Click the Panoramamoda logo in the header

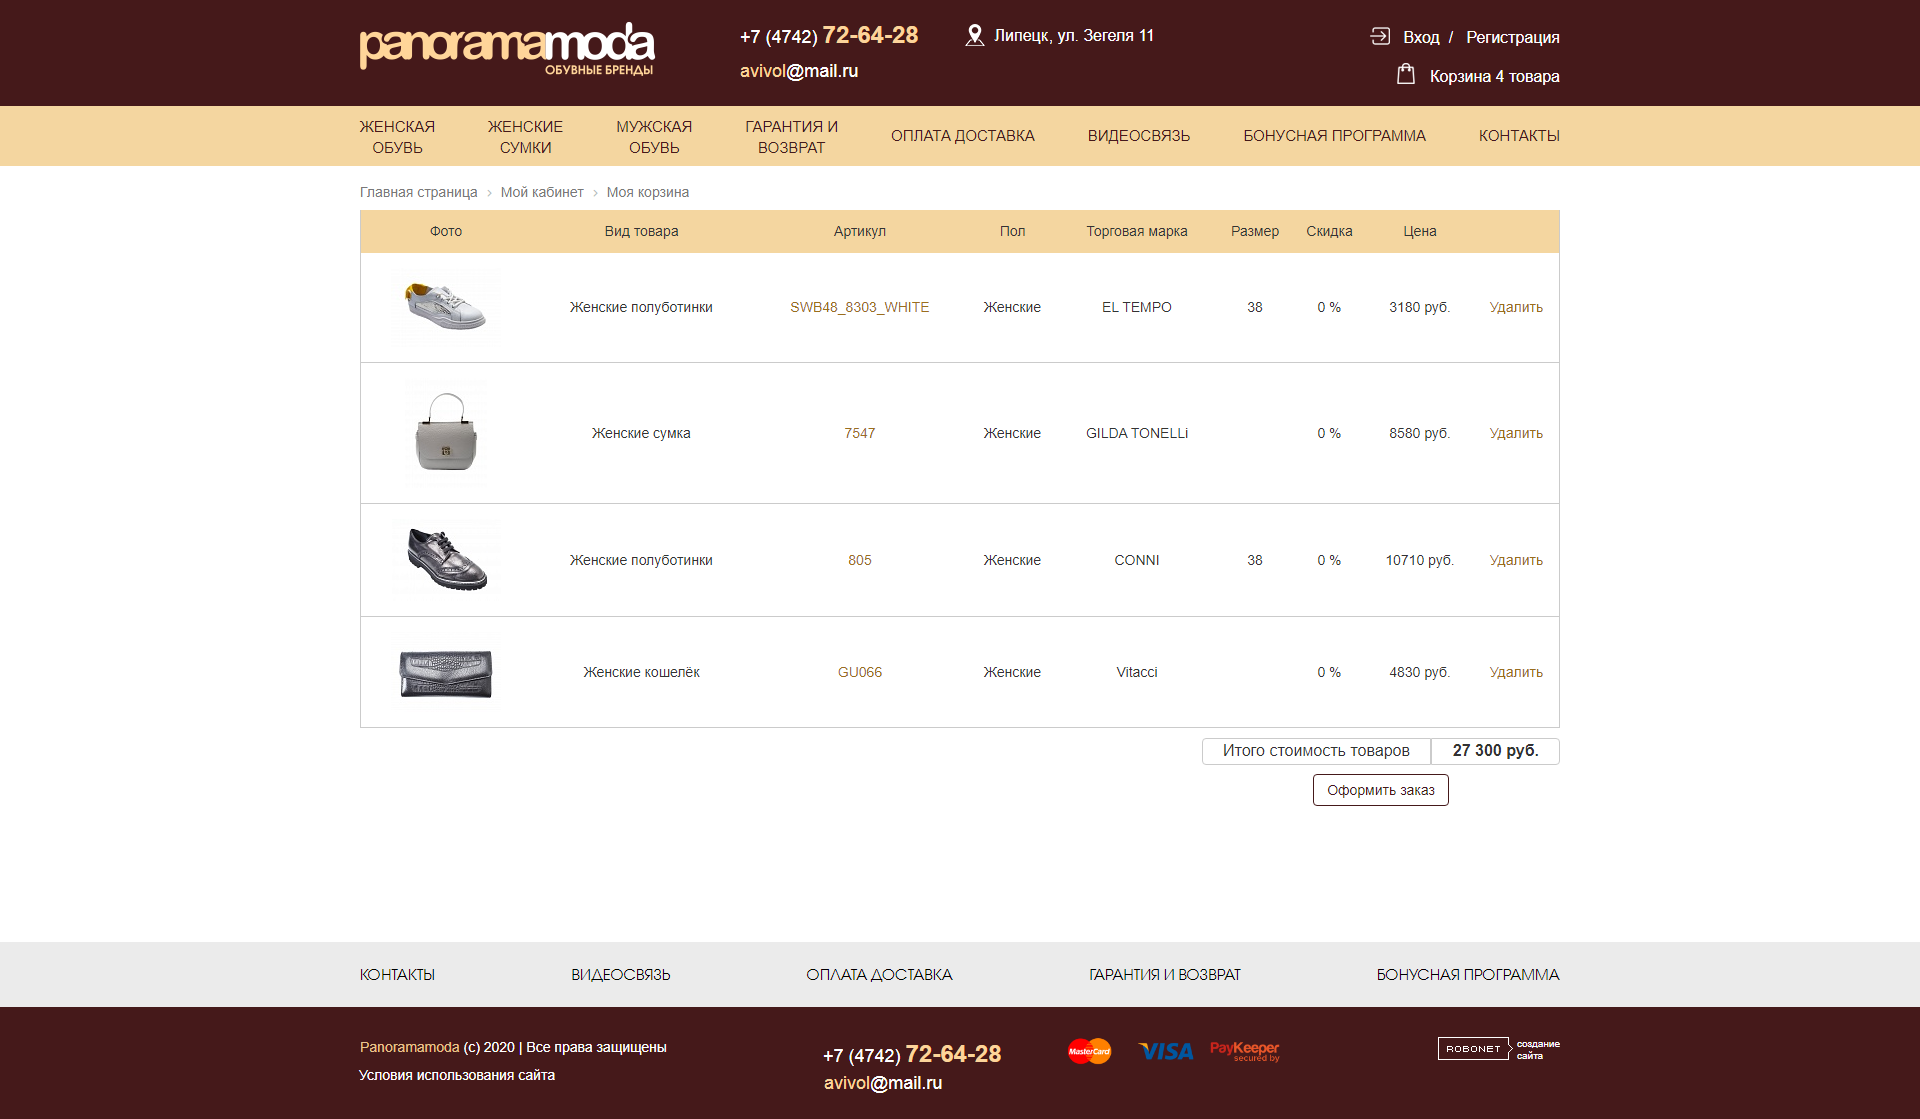507,48
